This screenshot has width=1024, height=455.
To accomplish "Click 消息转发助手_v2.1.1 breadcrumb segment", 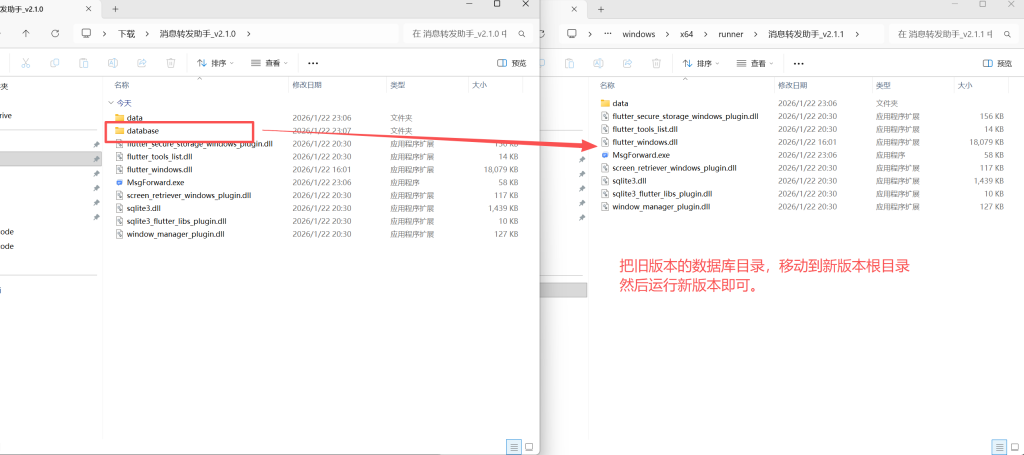I will [807, 34].
